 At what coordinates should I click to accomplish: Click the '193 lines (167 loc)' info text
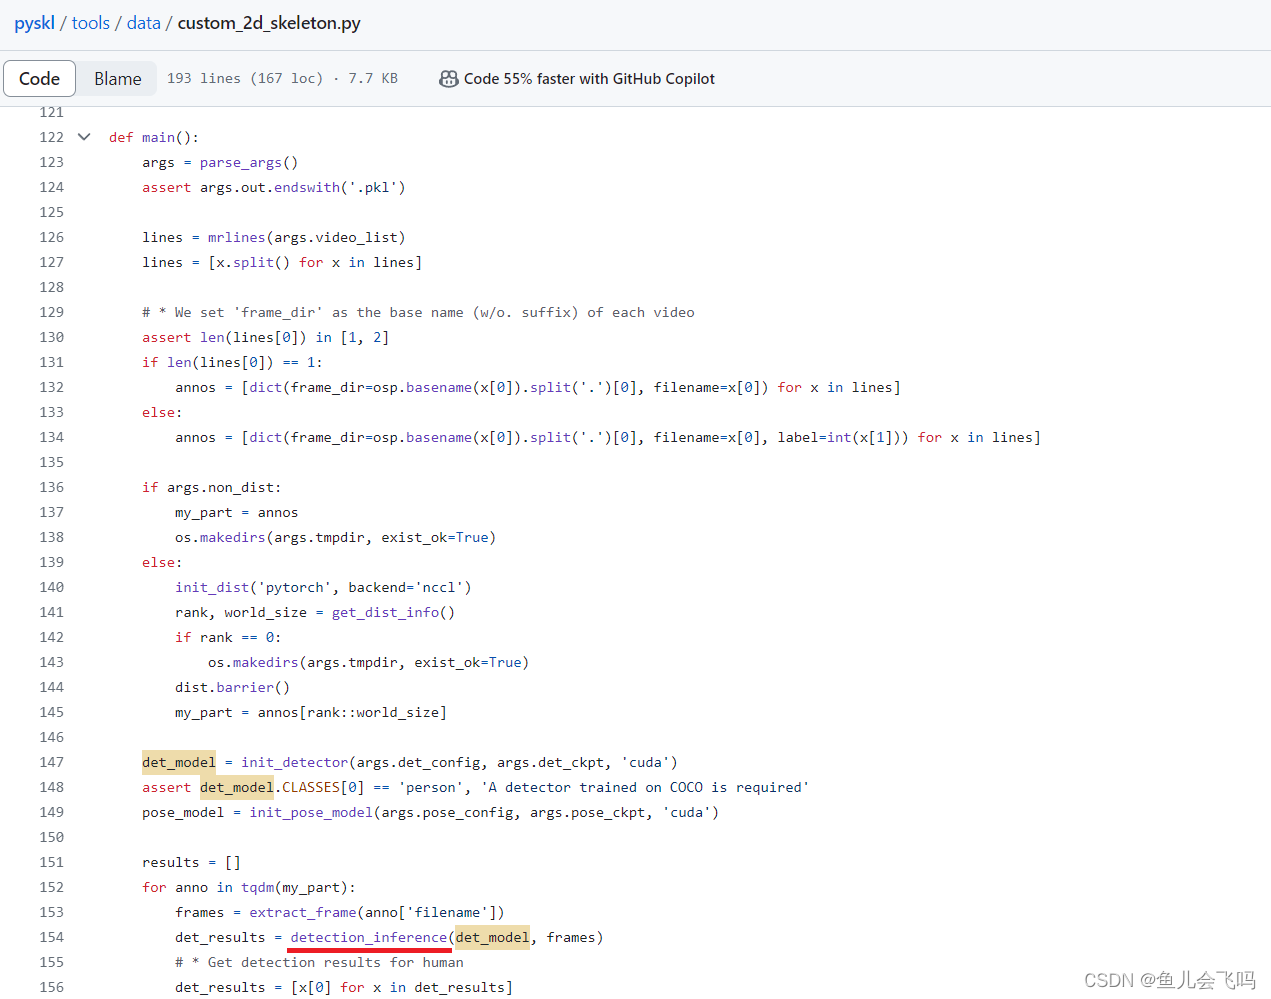(246, 78)
